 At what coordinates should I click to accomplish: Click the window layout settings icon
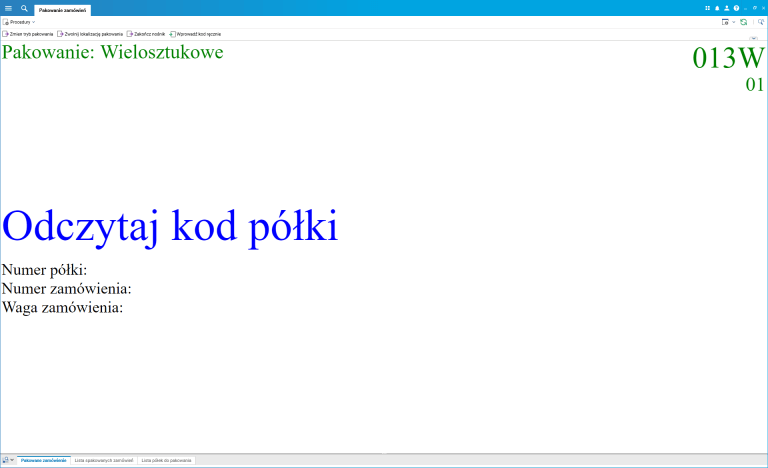tap(725, 22)
